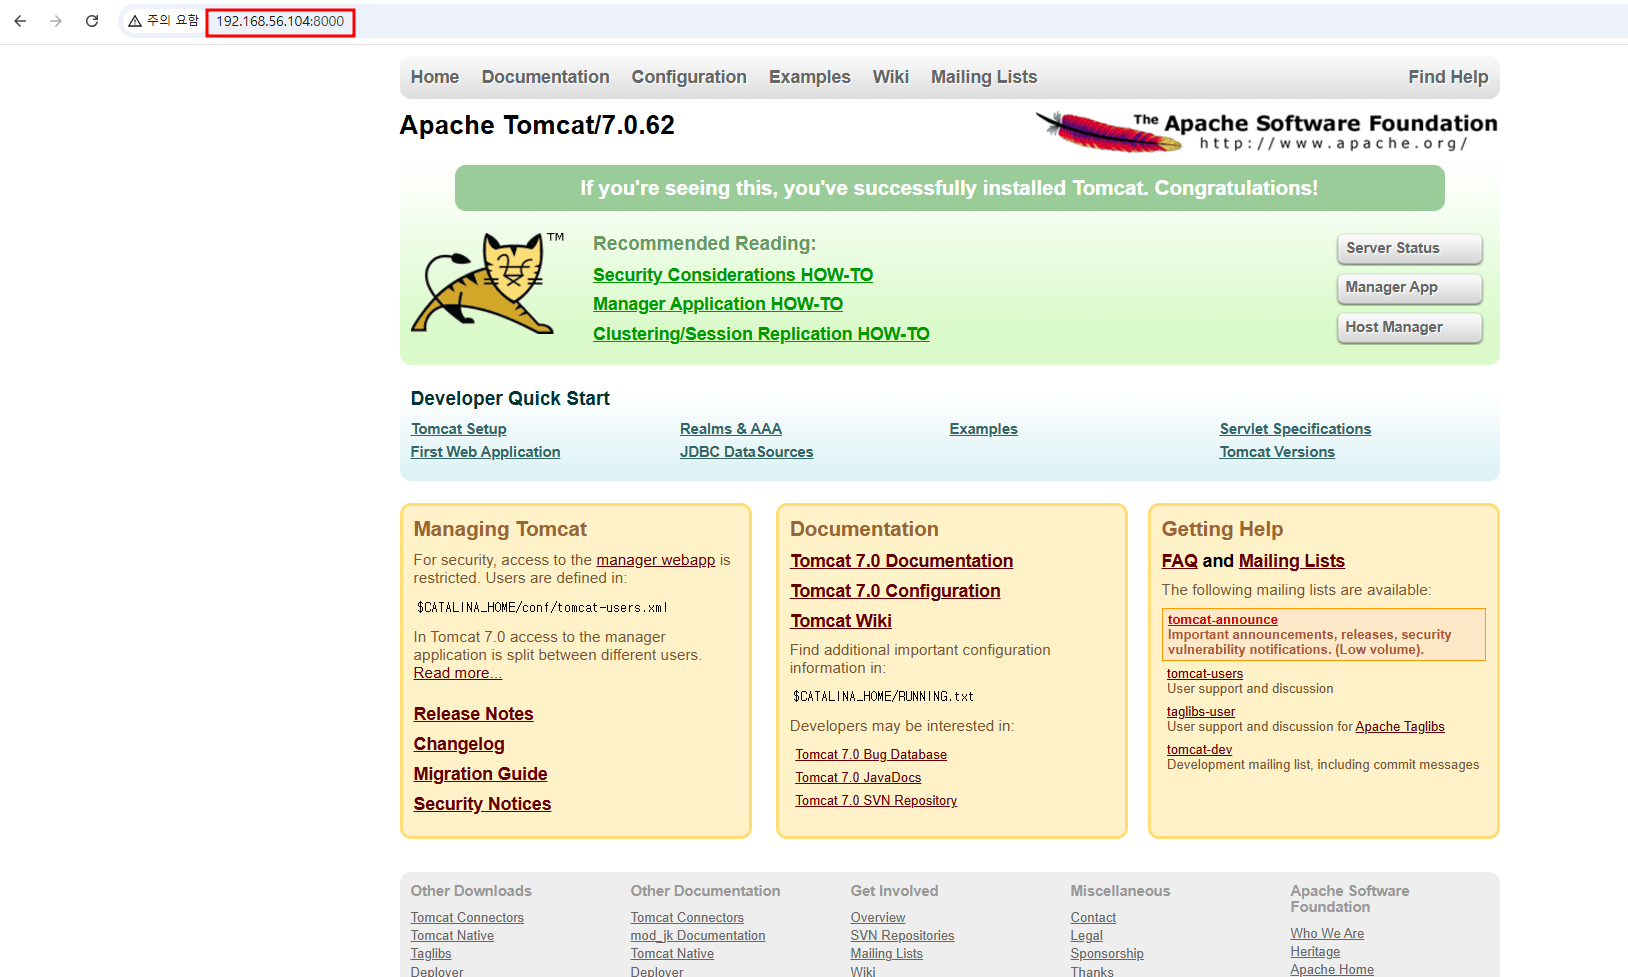The image size is (1628, 977).
Task: Click the manager webapp link
Action: click(656, 560)
